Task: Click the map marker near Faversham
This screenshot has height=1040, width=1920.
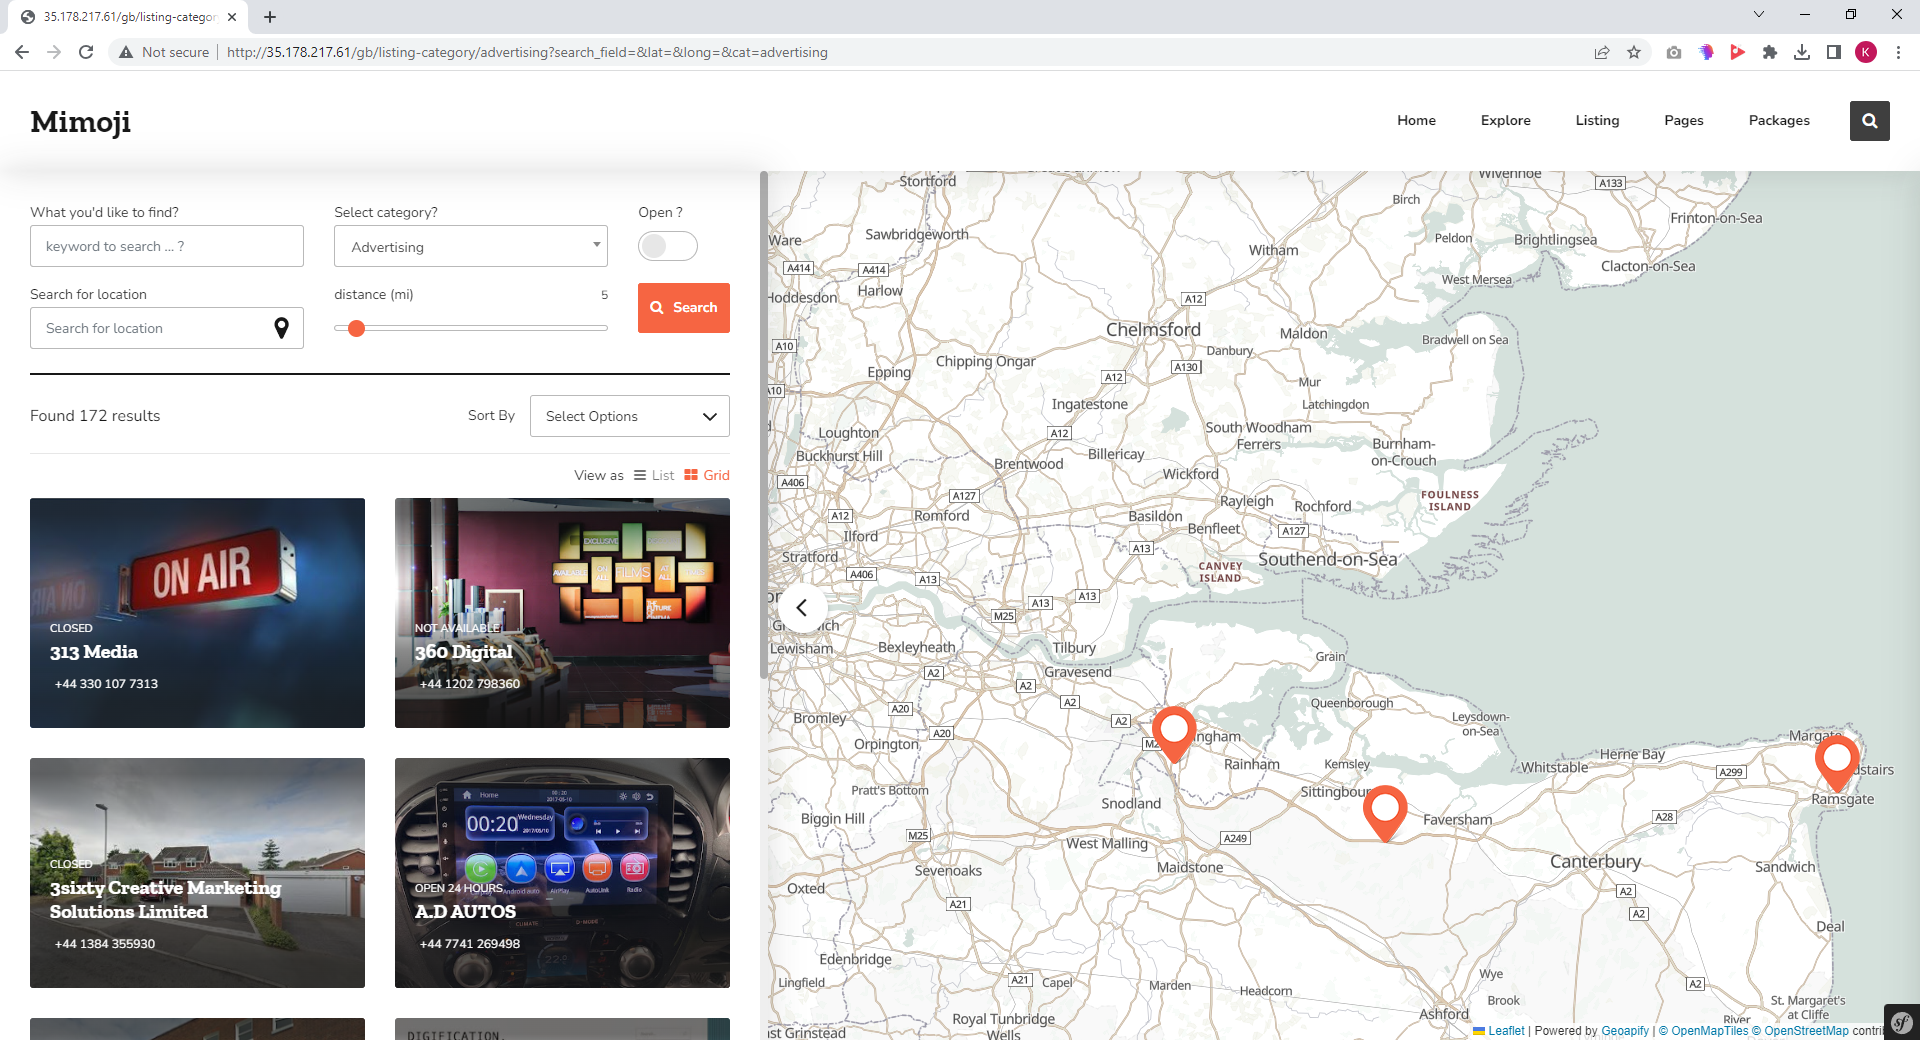Action: (x=1384, y=810)
